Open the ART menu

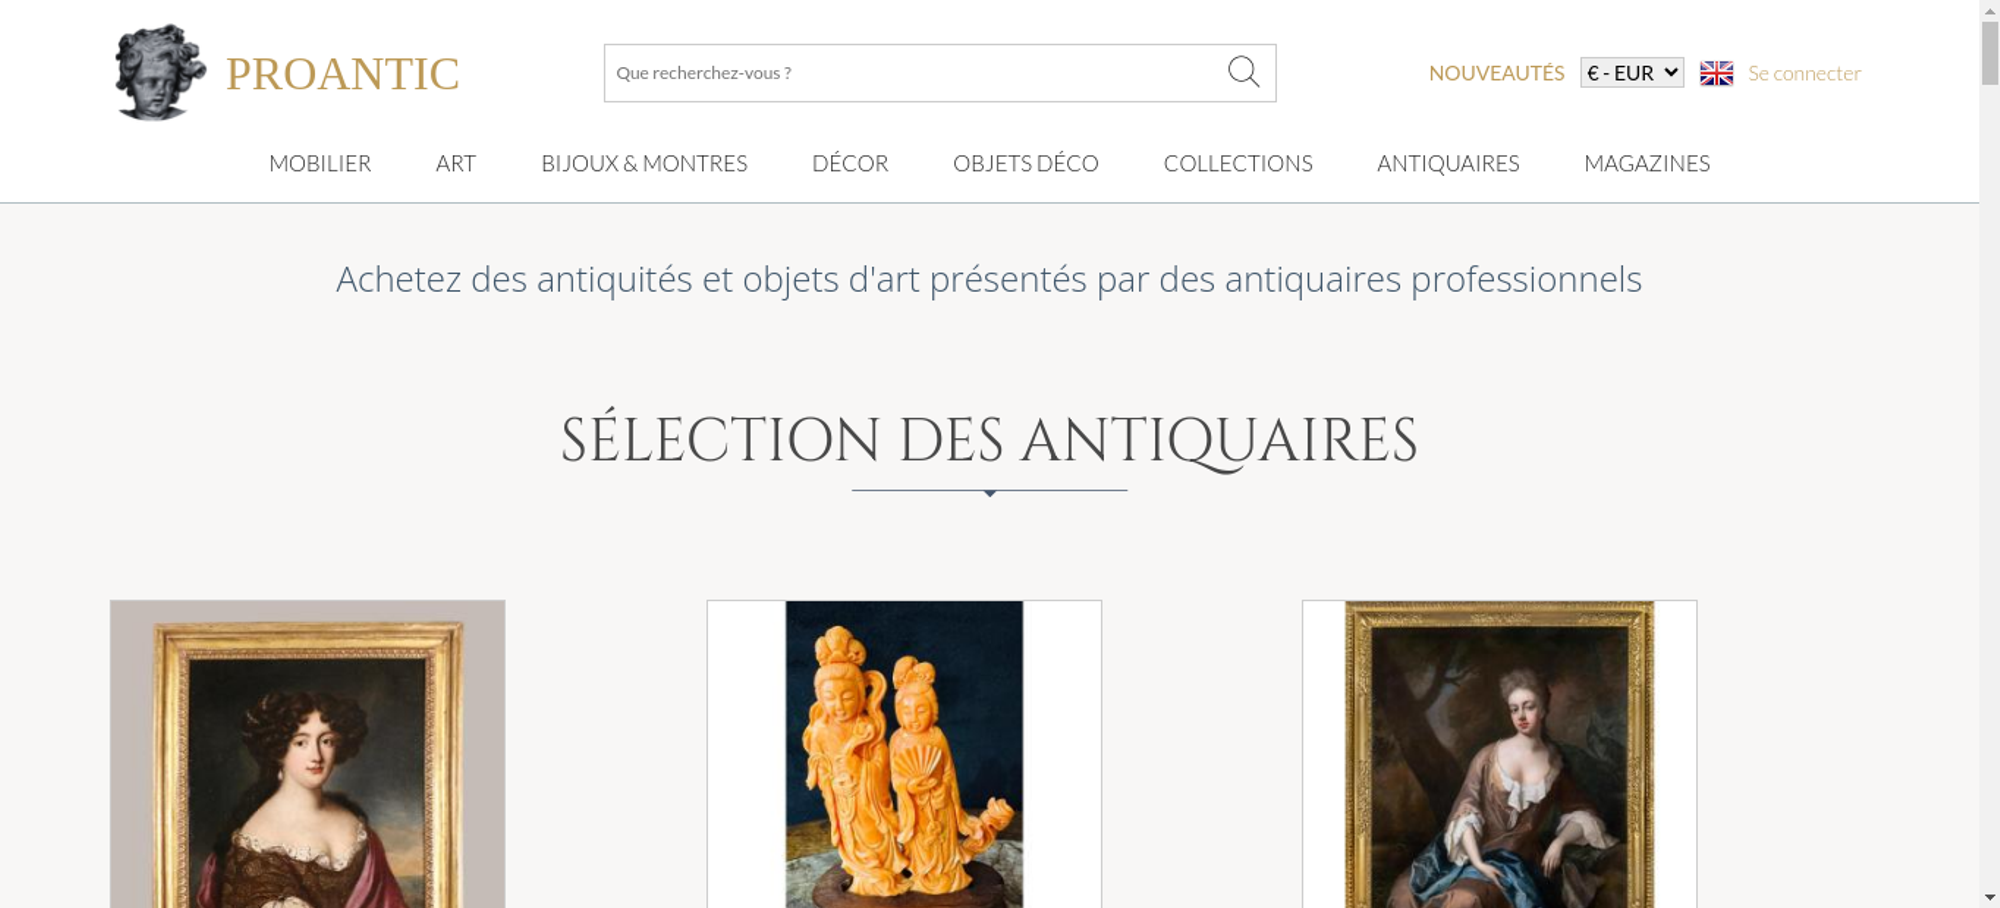pos(456,163)
